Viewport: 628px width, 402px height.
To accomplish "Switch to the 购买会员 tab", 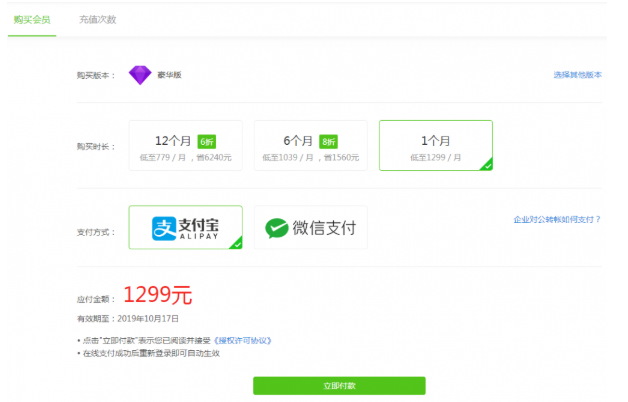I will (x=32, y=19).
